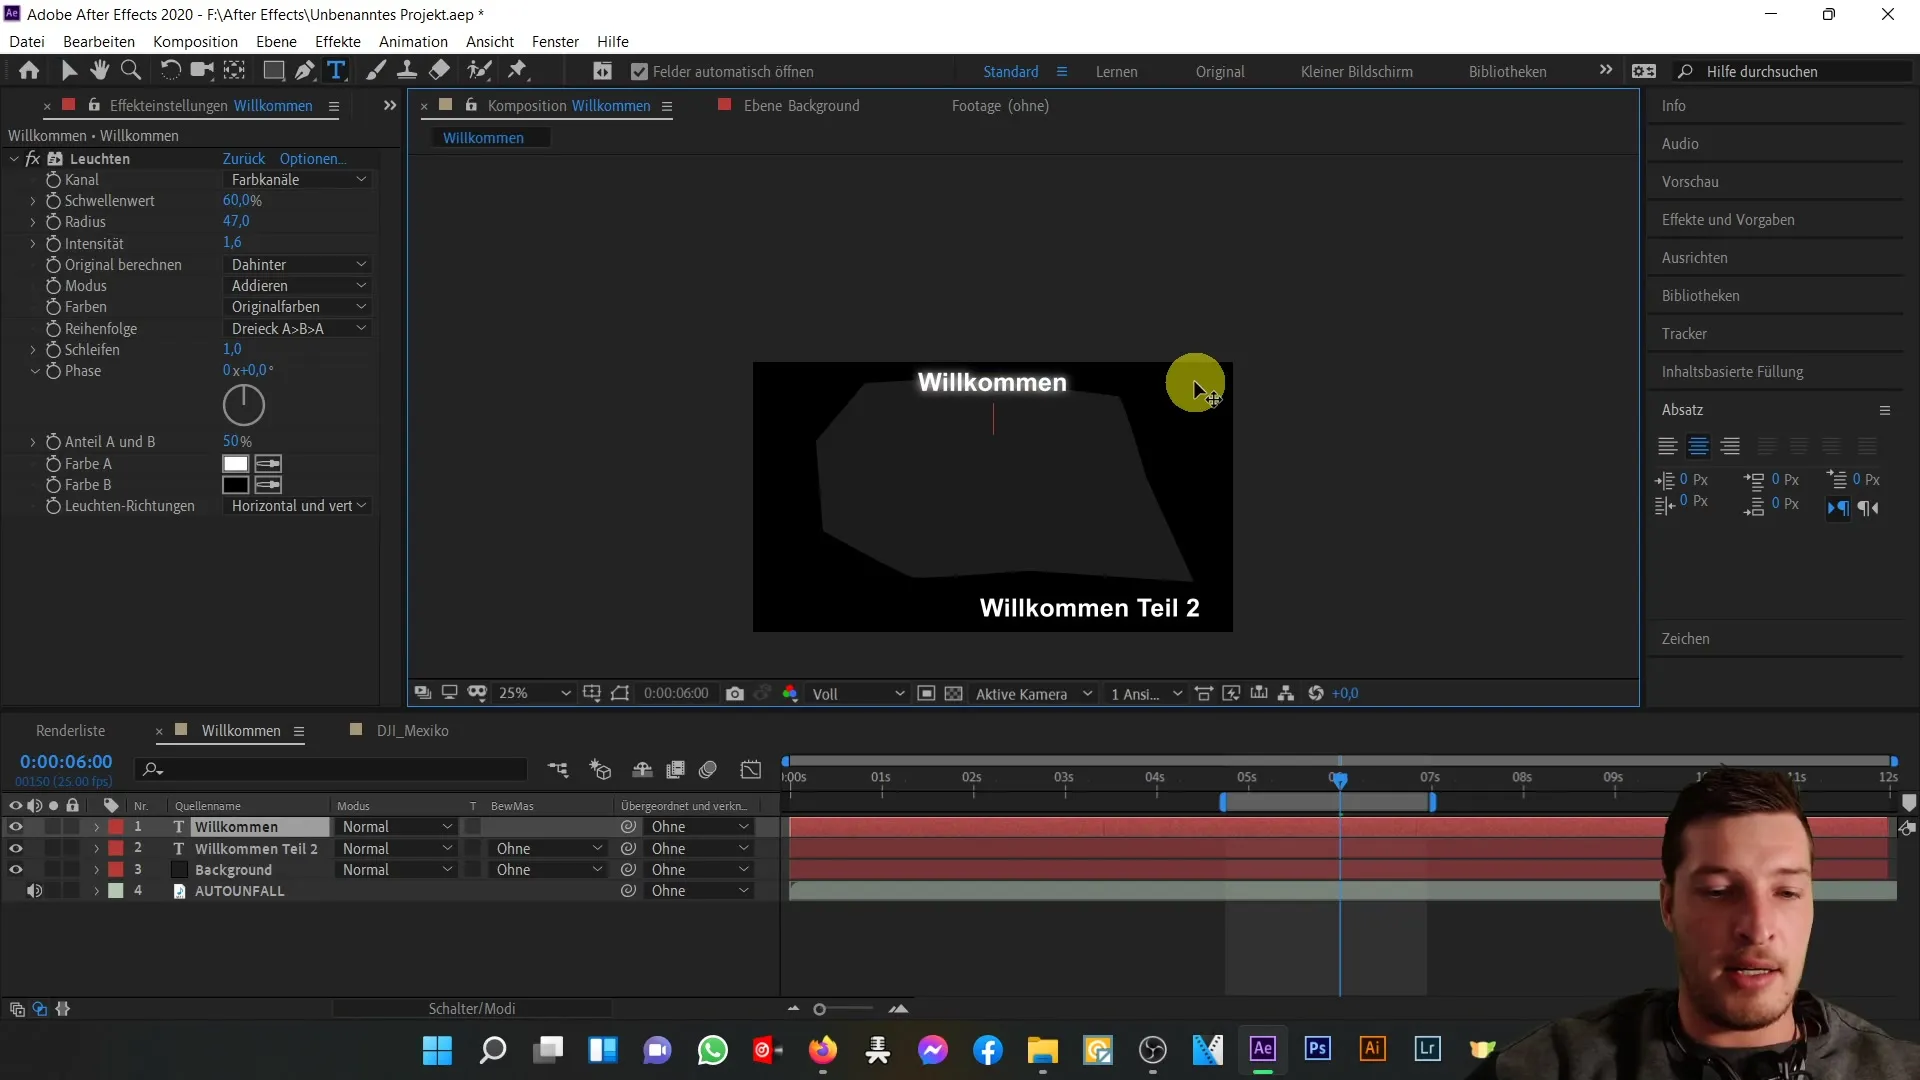1920x1080 pixels.
Task: Click the Farbe A color swatch
Action: (x=233, y=463)
